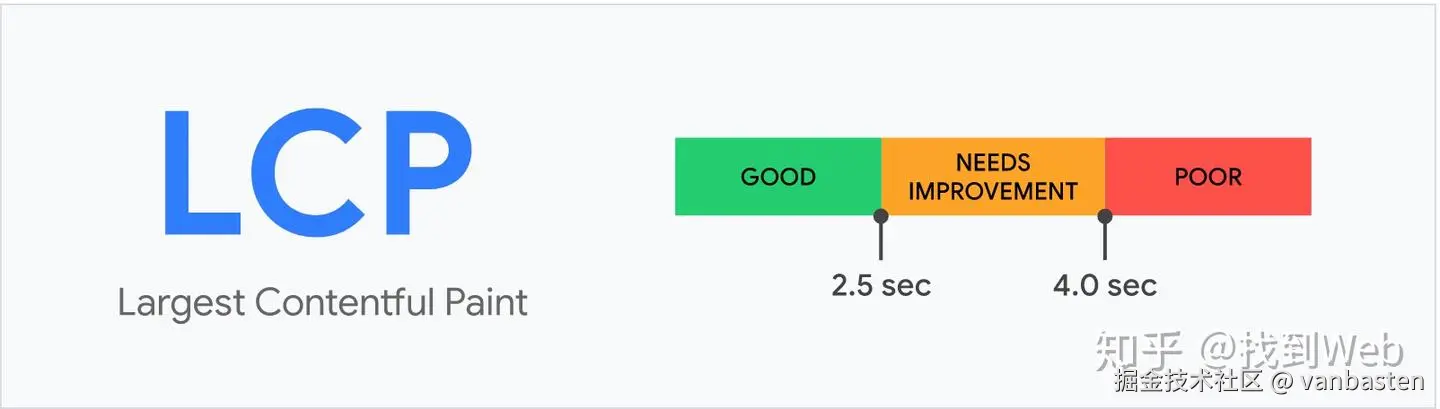The image size is (1440, 409).
Task: Click the green GOOD segment
Action: point(778,177)
